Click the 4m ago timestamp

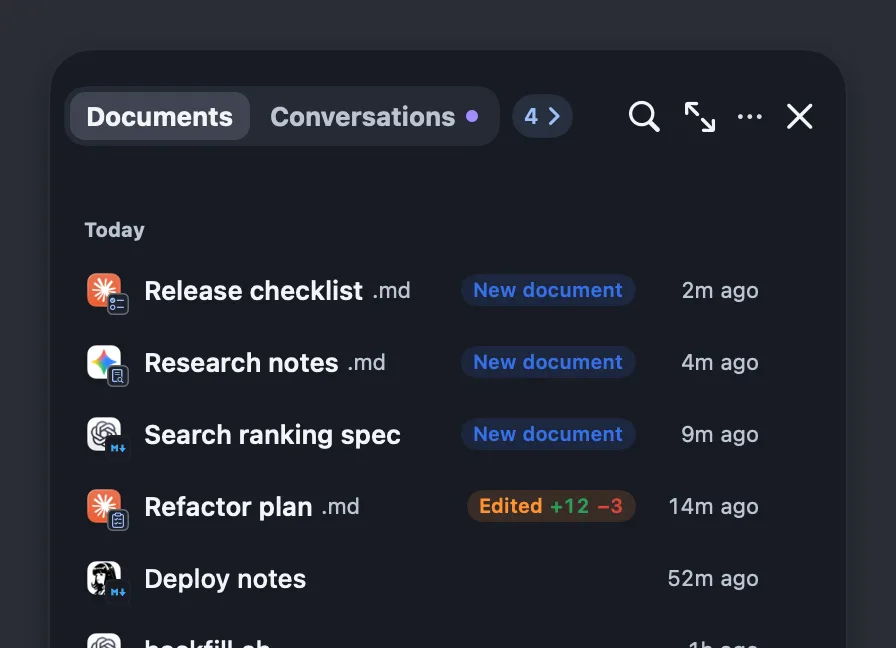click(x=720, y=363)
